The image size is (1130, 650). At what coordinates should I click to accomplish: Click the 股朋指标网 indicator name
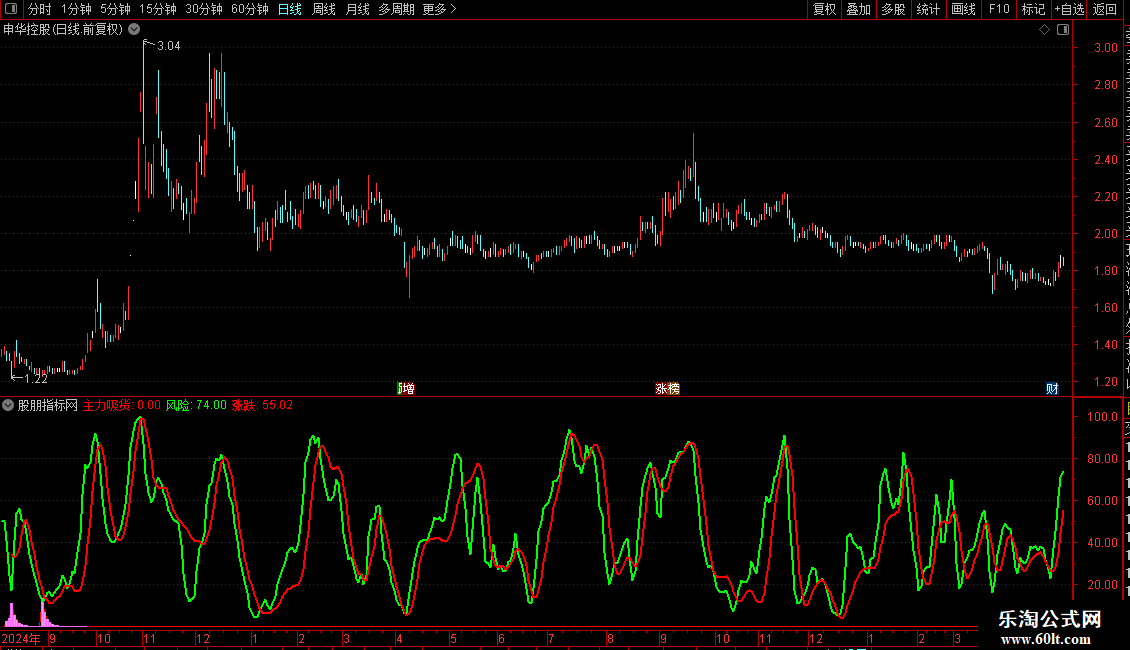[x=48, y=405]
